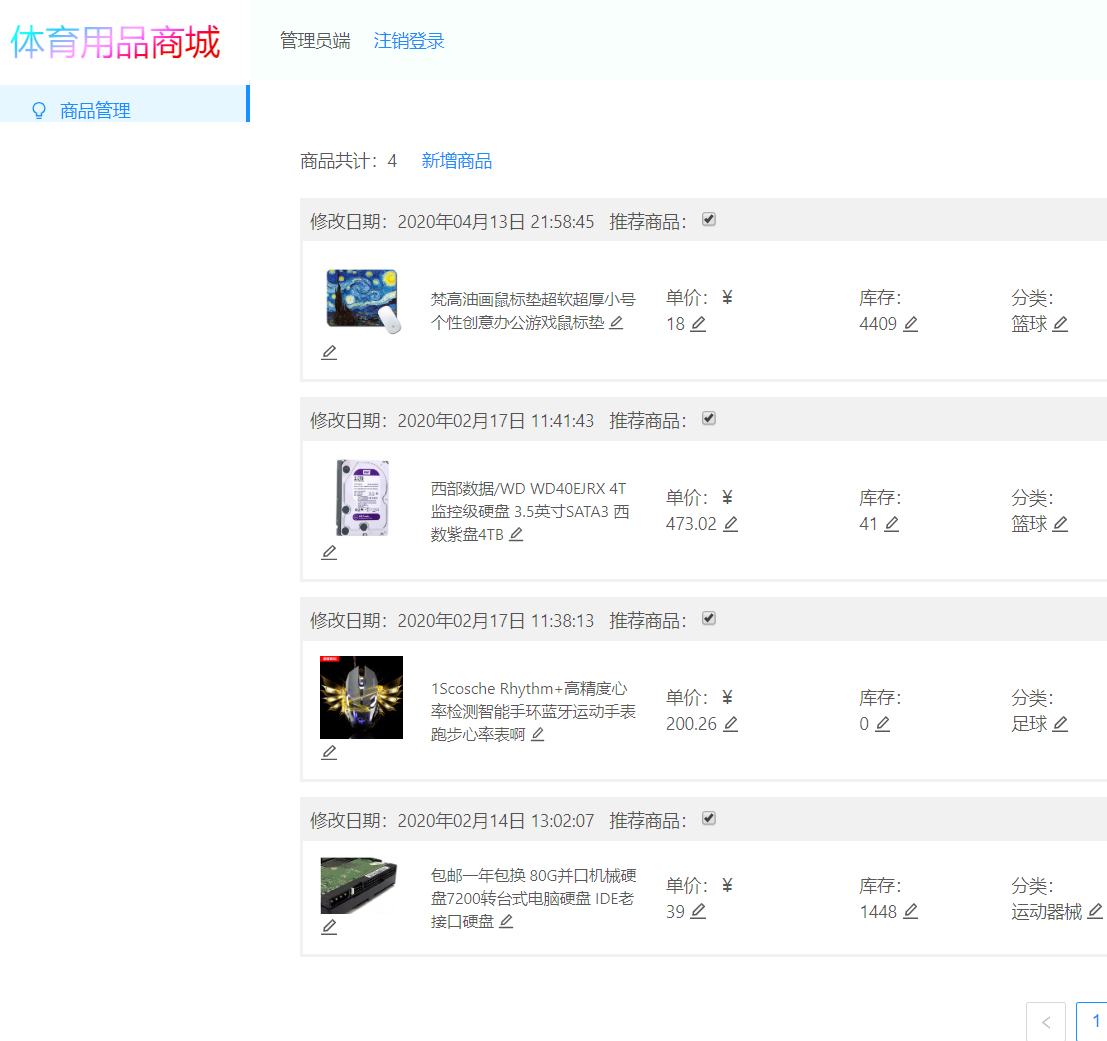Edit name of 1Scosche Rhythm+ product

537,734
